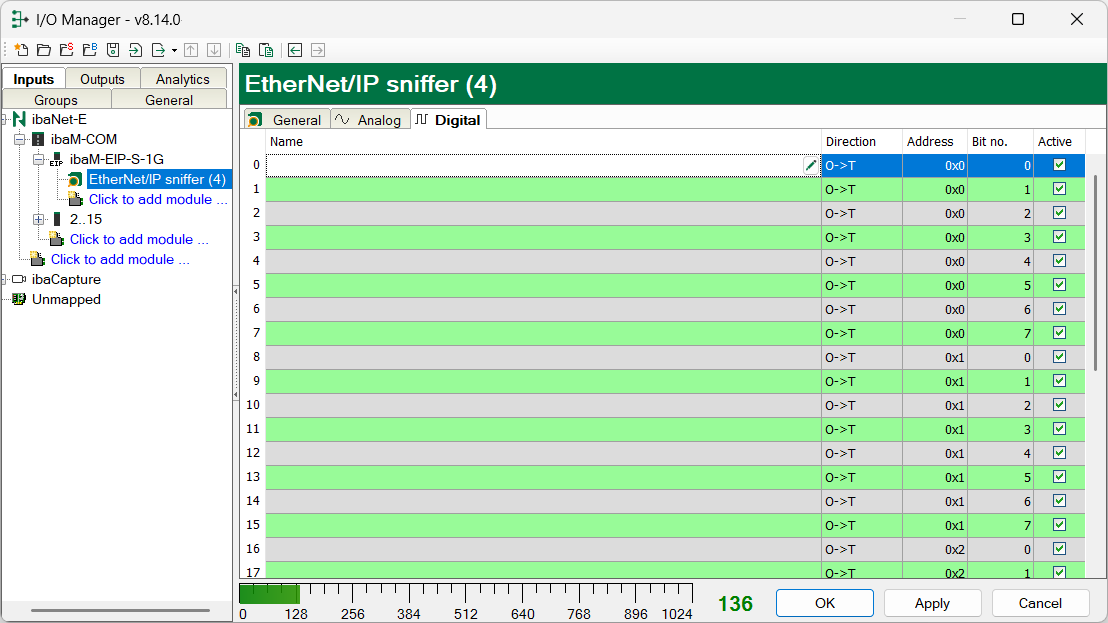This screenshot has width=1108, height=623.
Task: Click the Name column header
Action: 543,141
